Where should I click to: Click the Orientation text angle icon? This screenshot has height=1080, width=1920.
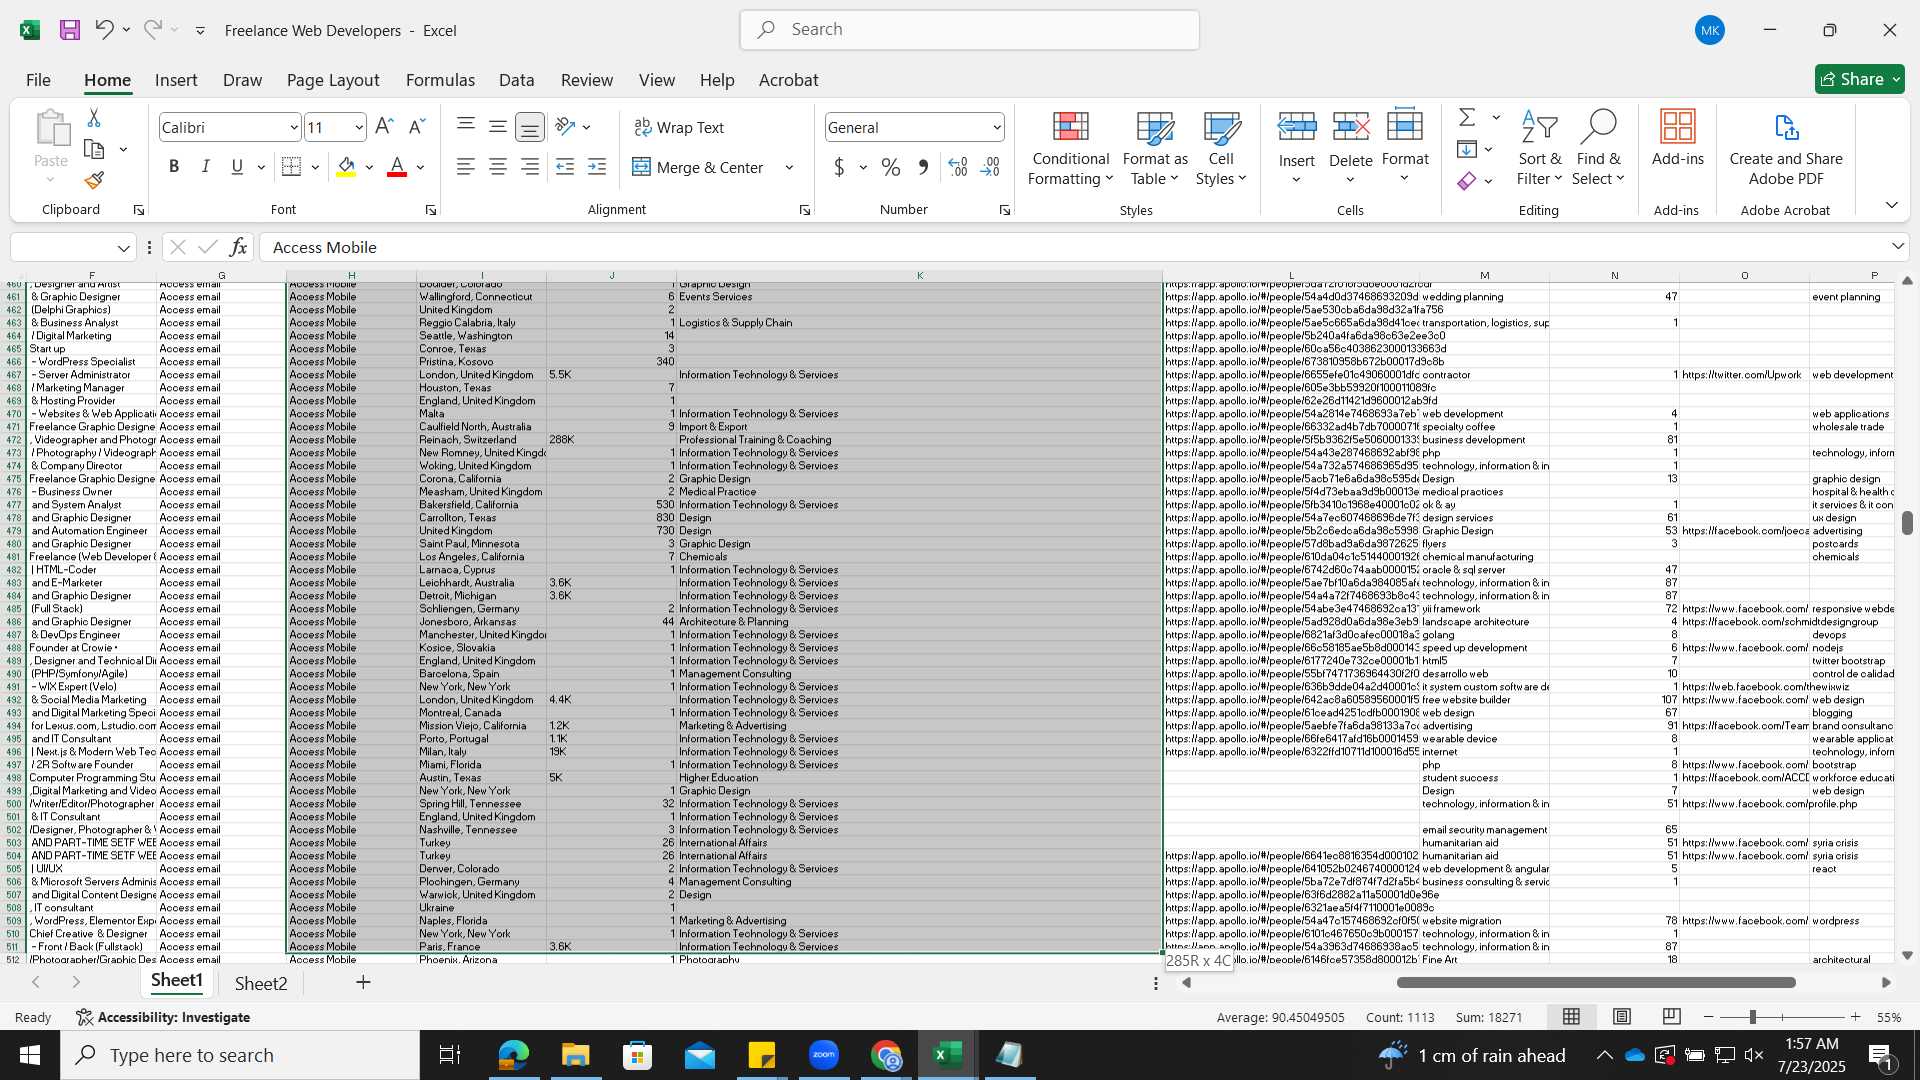(565, 127)
